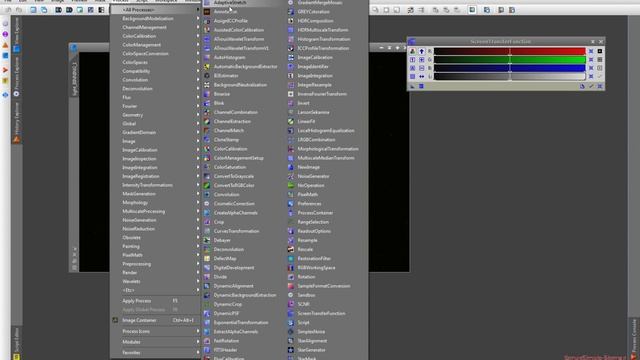Viewport: 640px width, 360px height.
Task: Expand the Process Icons submenu
Action: (x=156, y=331)
